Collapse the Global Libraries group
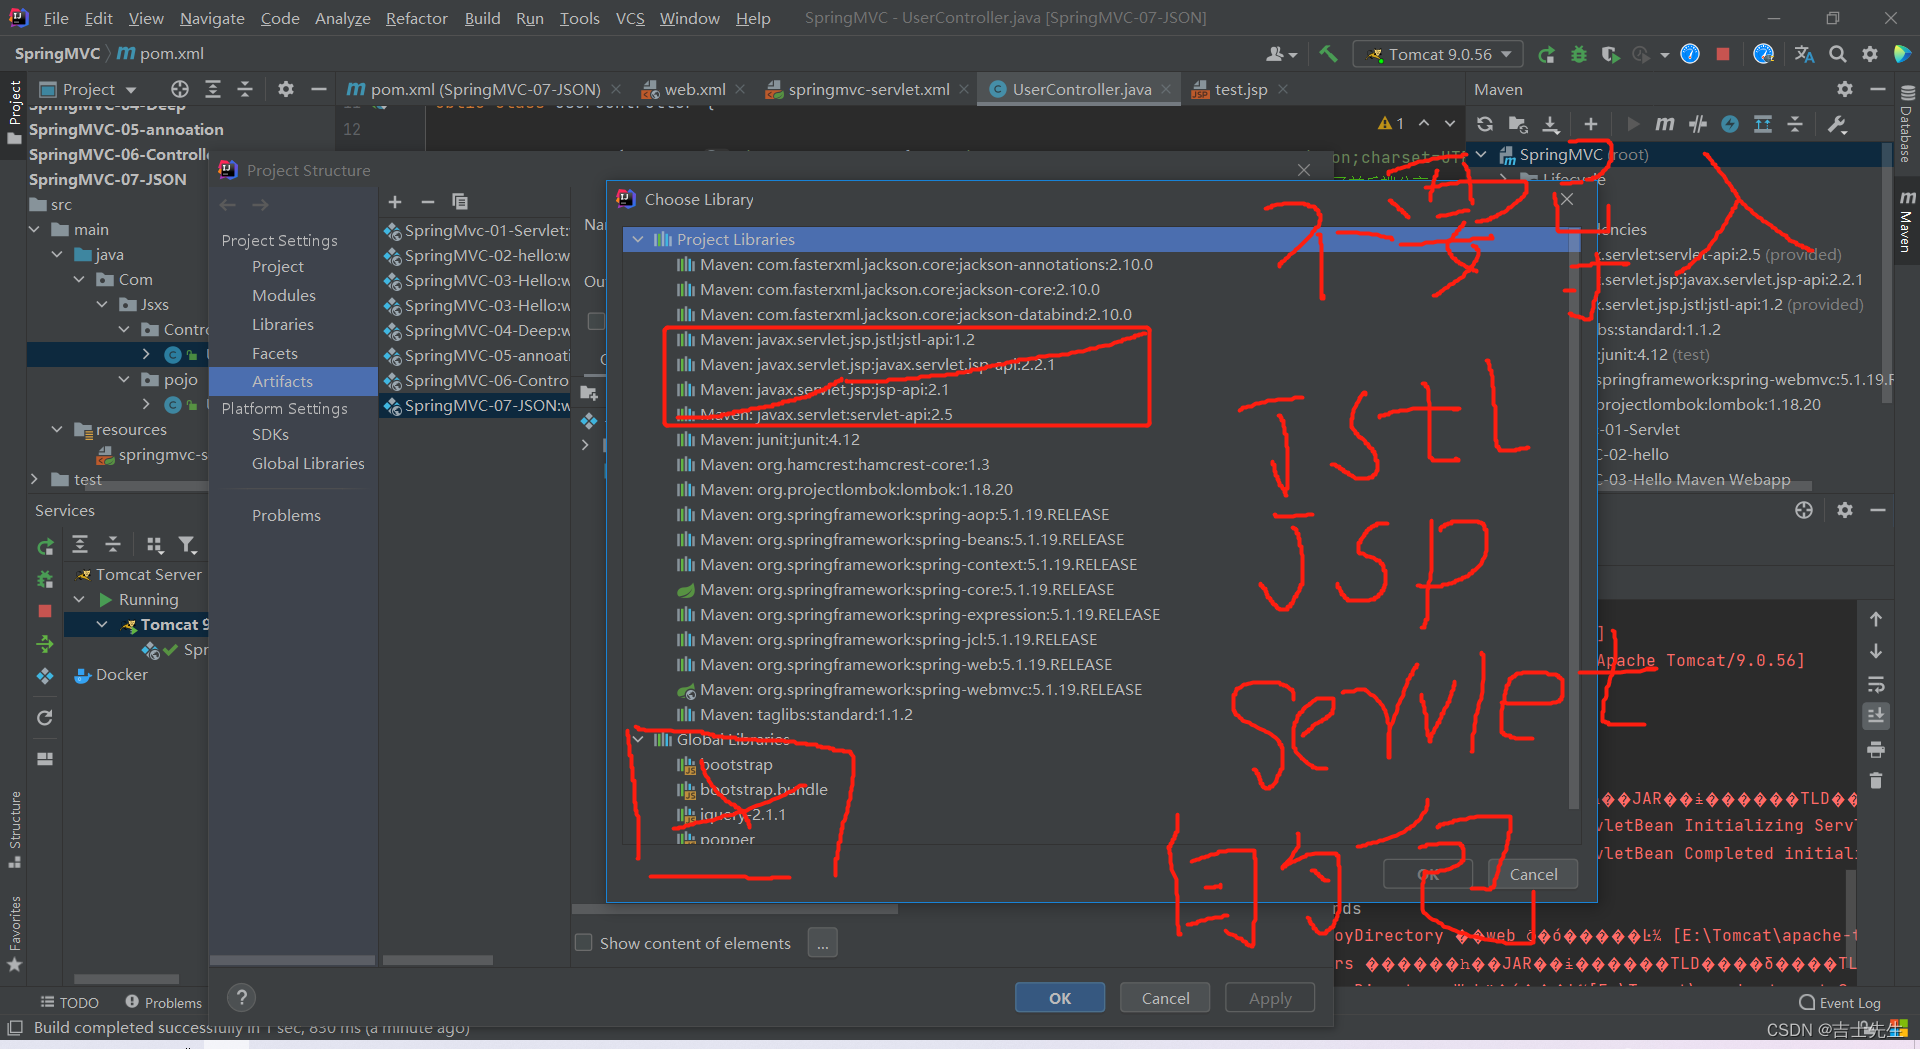 click(x=638, y=739)
